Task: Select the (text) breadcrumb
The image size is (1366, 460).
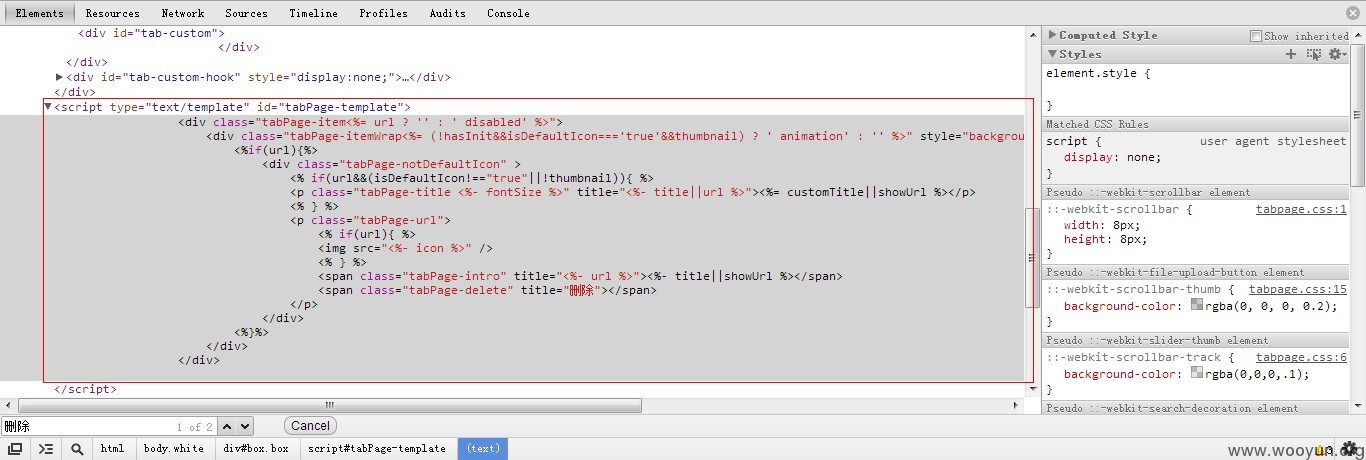Action: 483,449
